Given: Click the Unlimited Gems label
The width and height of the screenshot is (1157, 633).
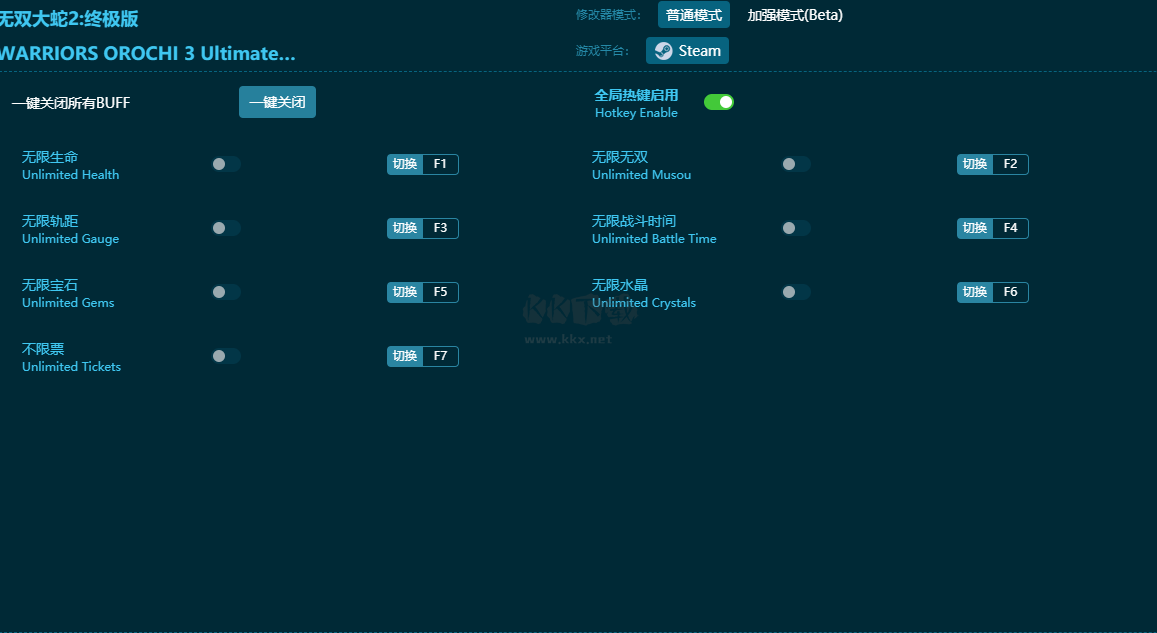Looking at the screenshot, I should (x=68, y=302).
